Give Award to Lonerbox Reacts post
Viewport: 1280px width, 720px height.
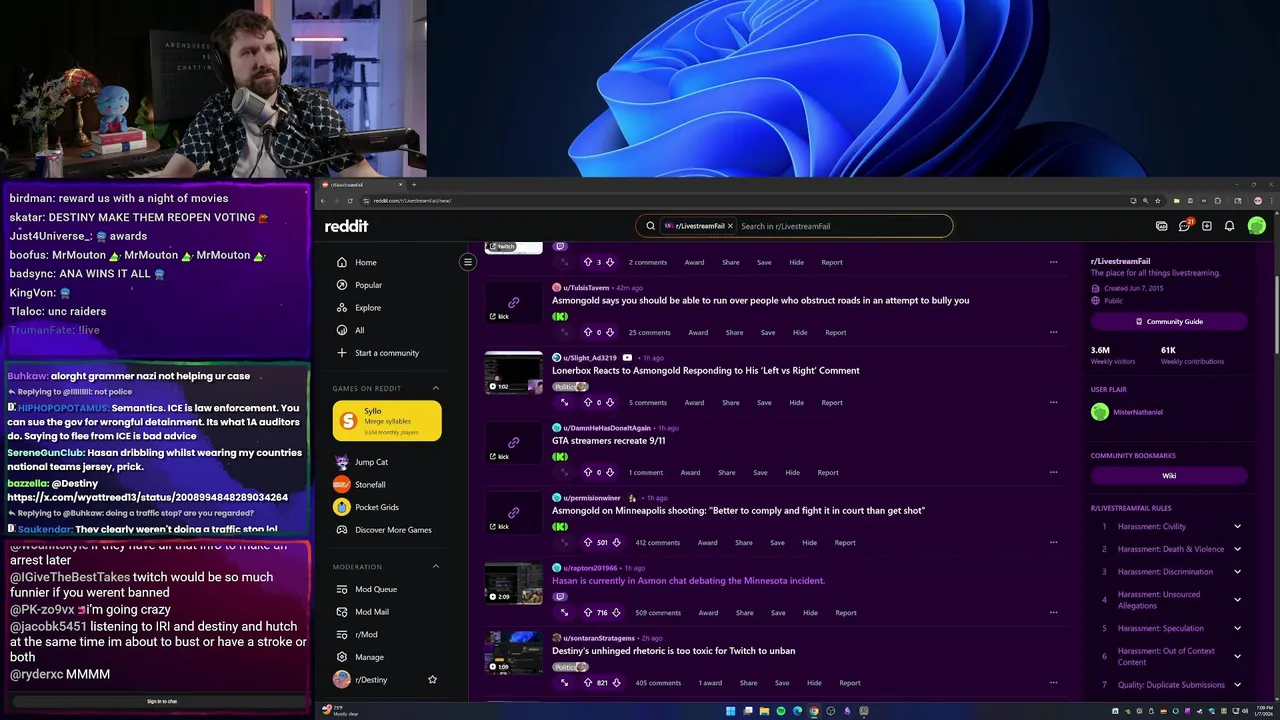point(694,403)
